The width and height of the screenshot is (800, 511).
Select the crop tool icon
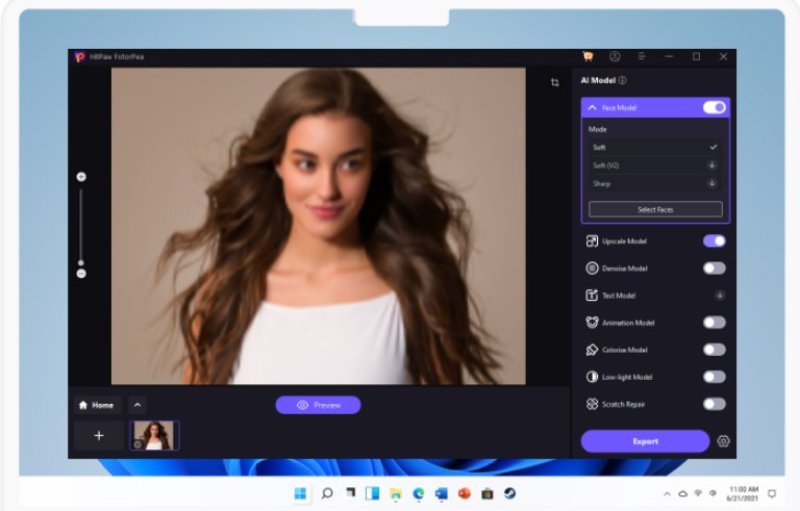[555, 83]
